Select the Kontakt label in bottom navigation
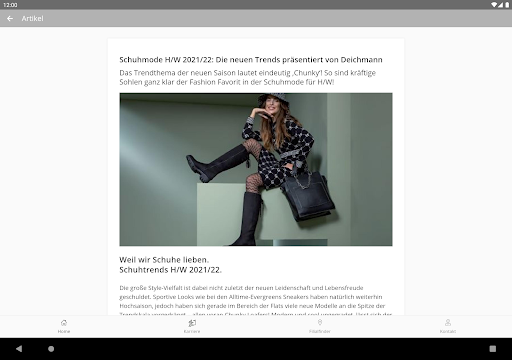 [x=448, y=331]
